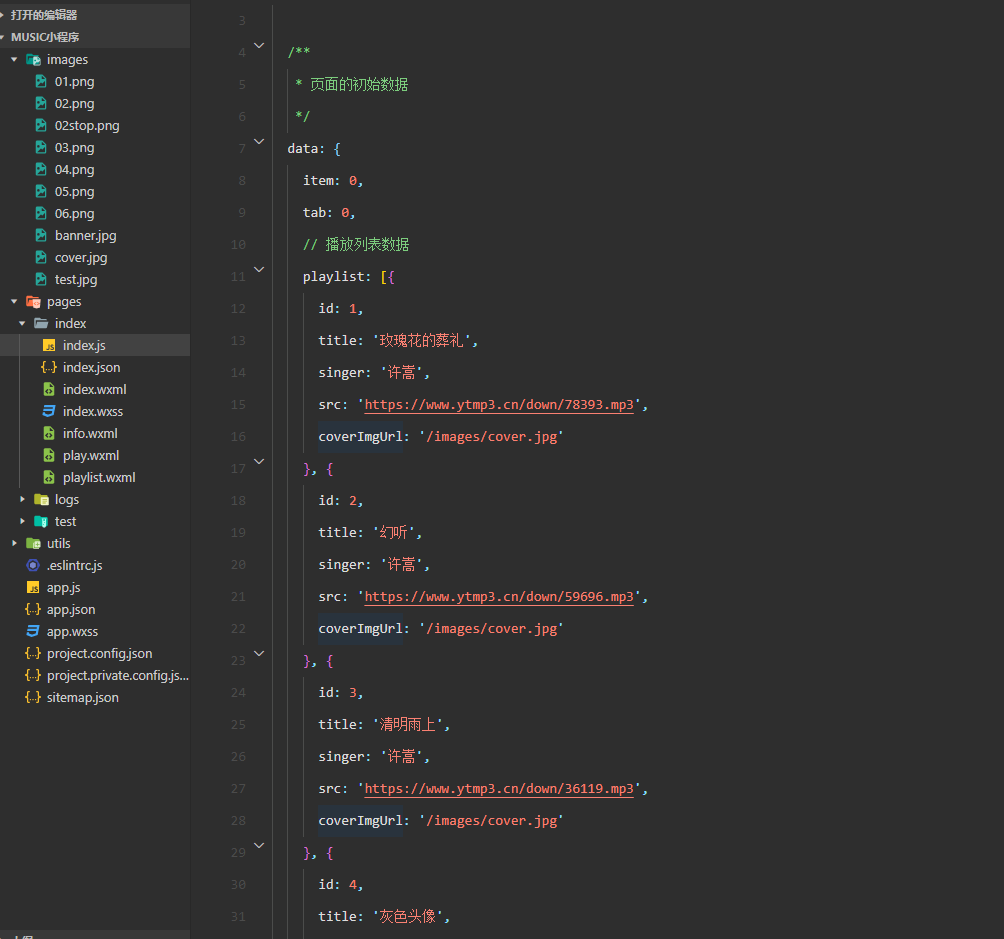Collapse the pages folder arrow
Viewport: 1004px width, 939px height.
click(14, 302)
